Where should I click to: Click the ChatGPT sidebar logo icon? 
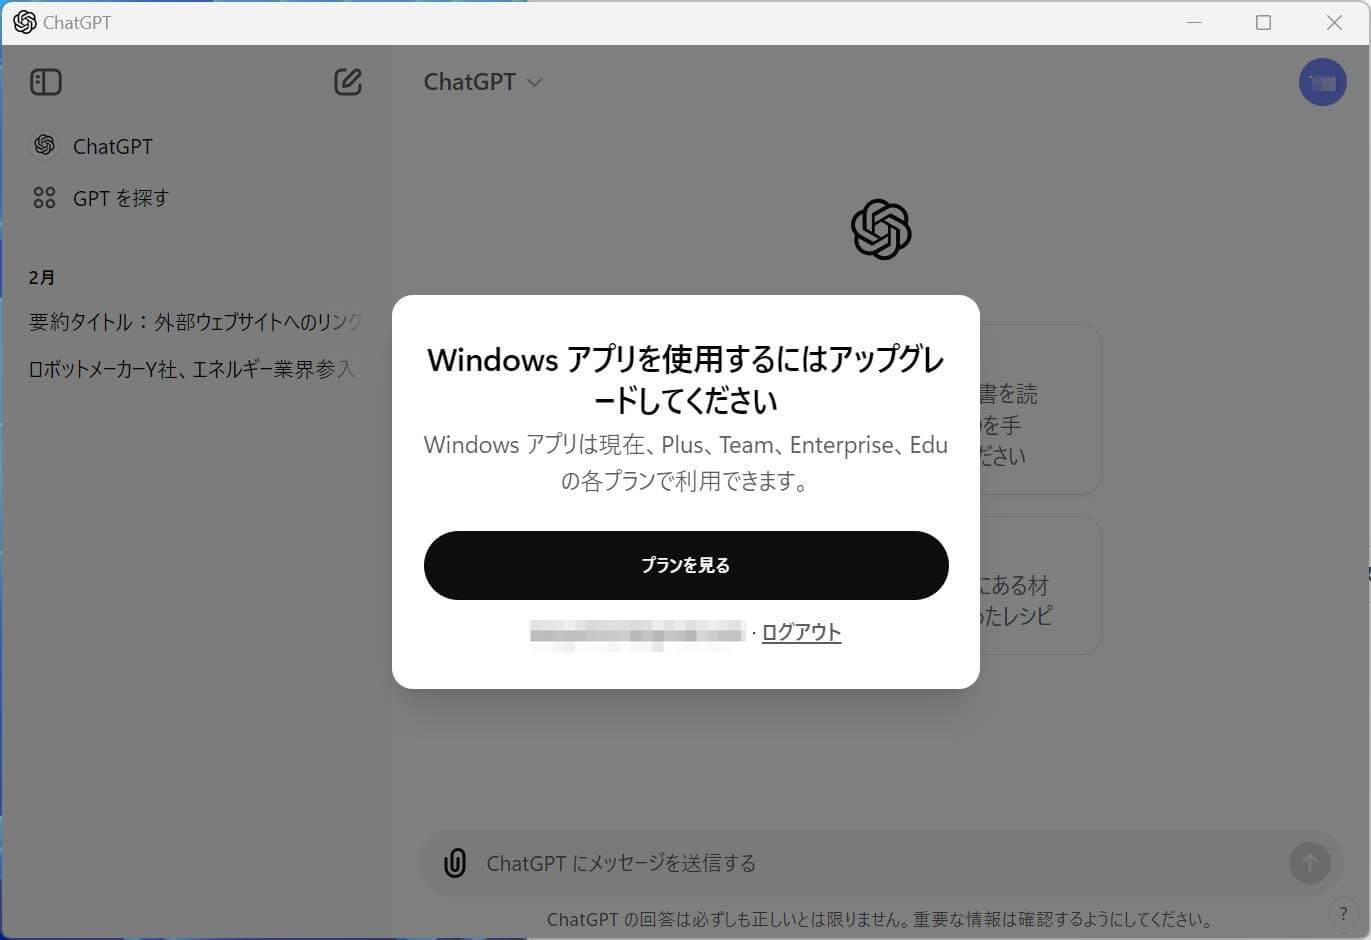(44, 145)
